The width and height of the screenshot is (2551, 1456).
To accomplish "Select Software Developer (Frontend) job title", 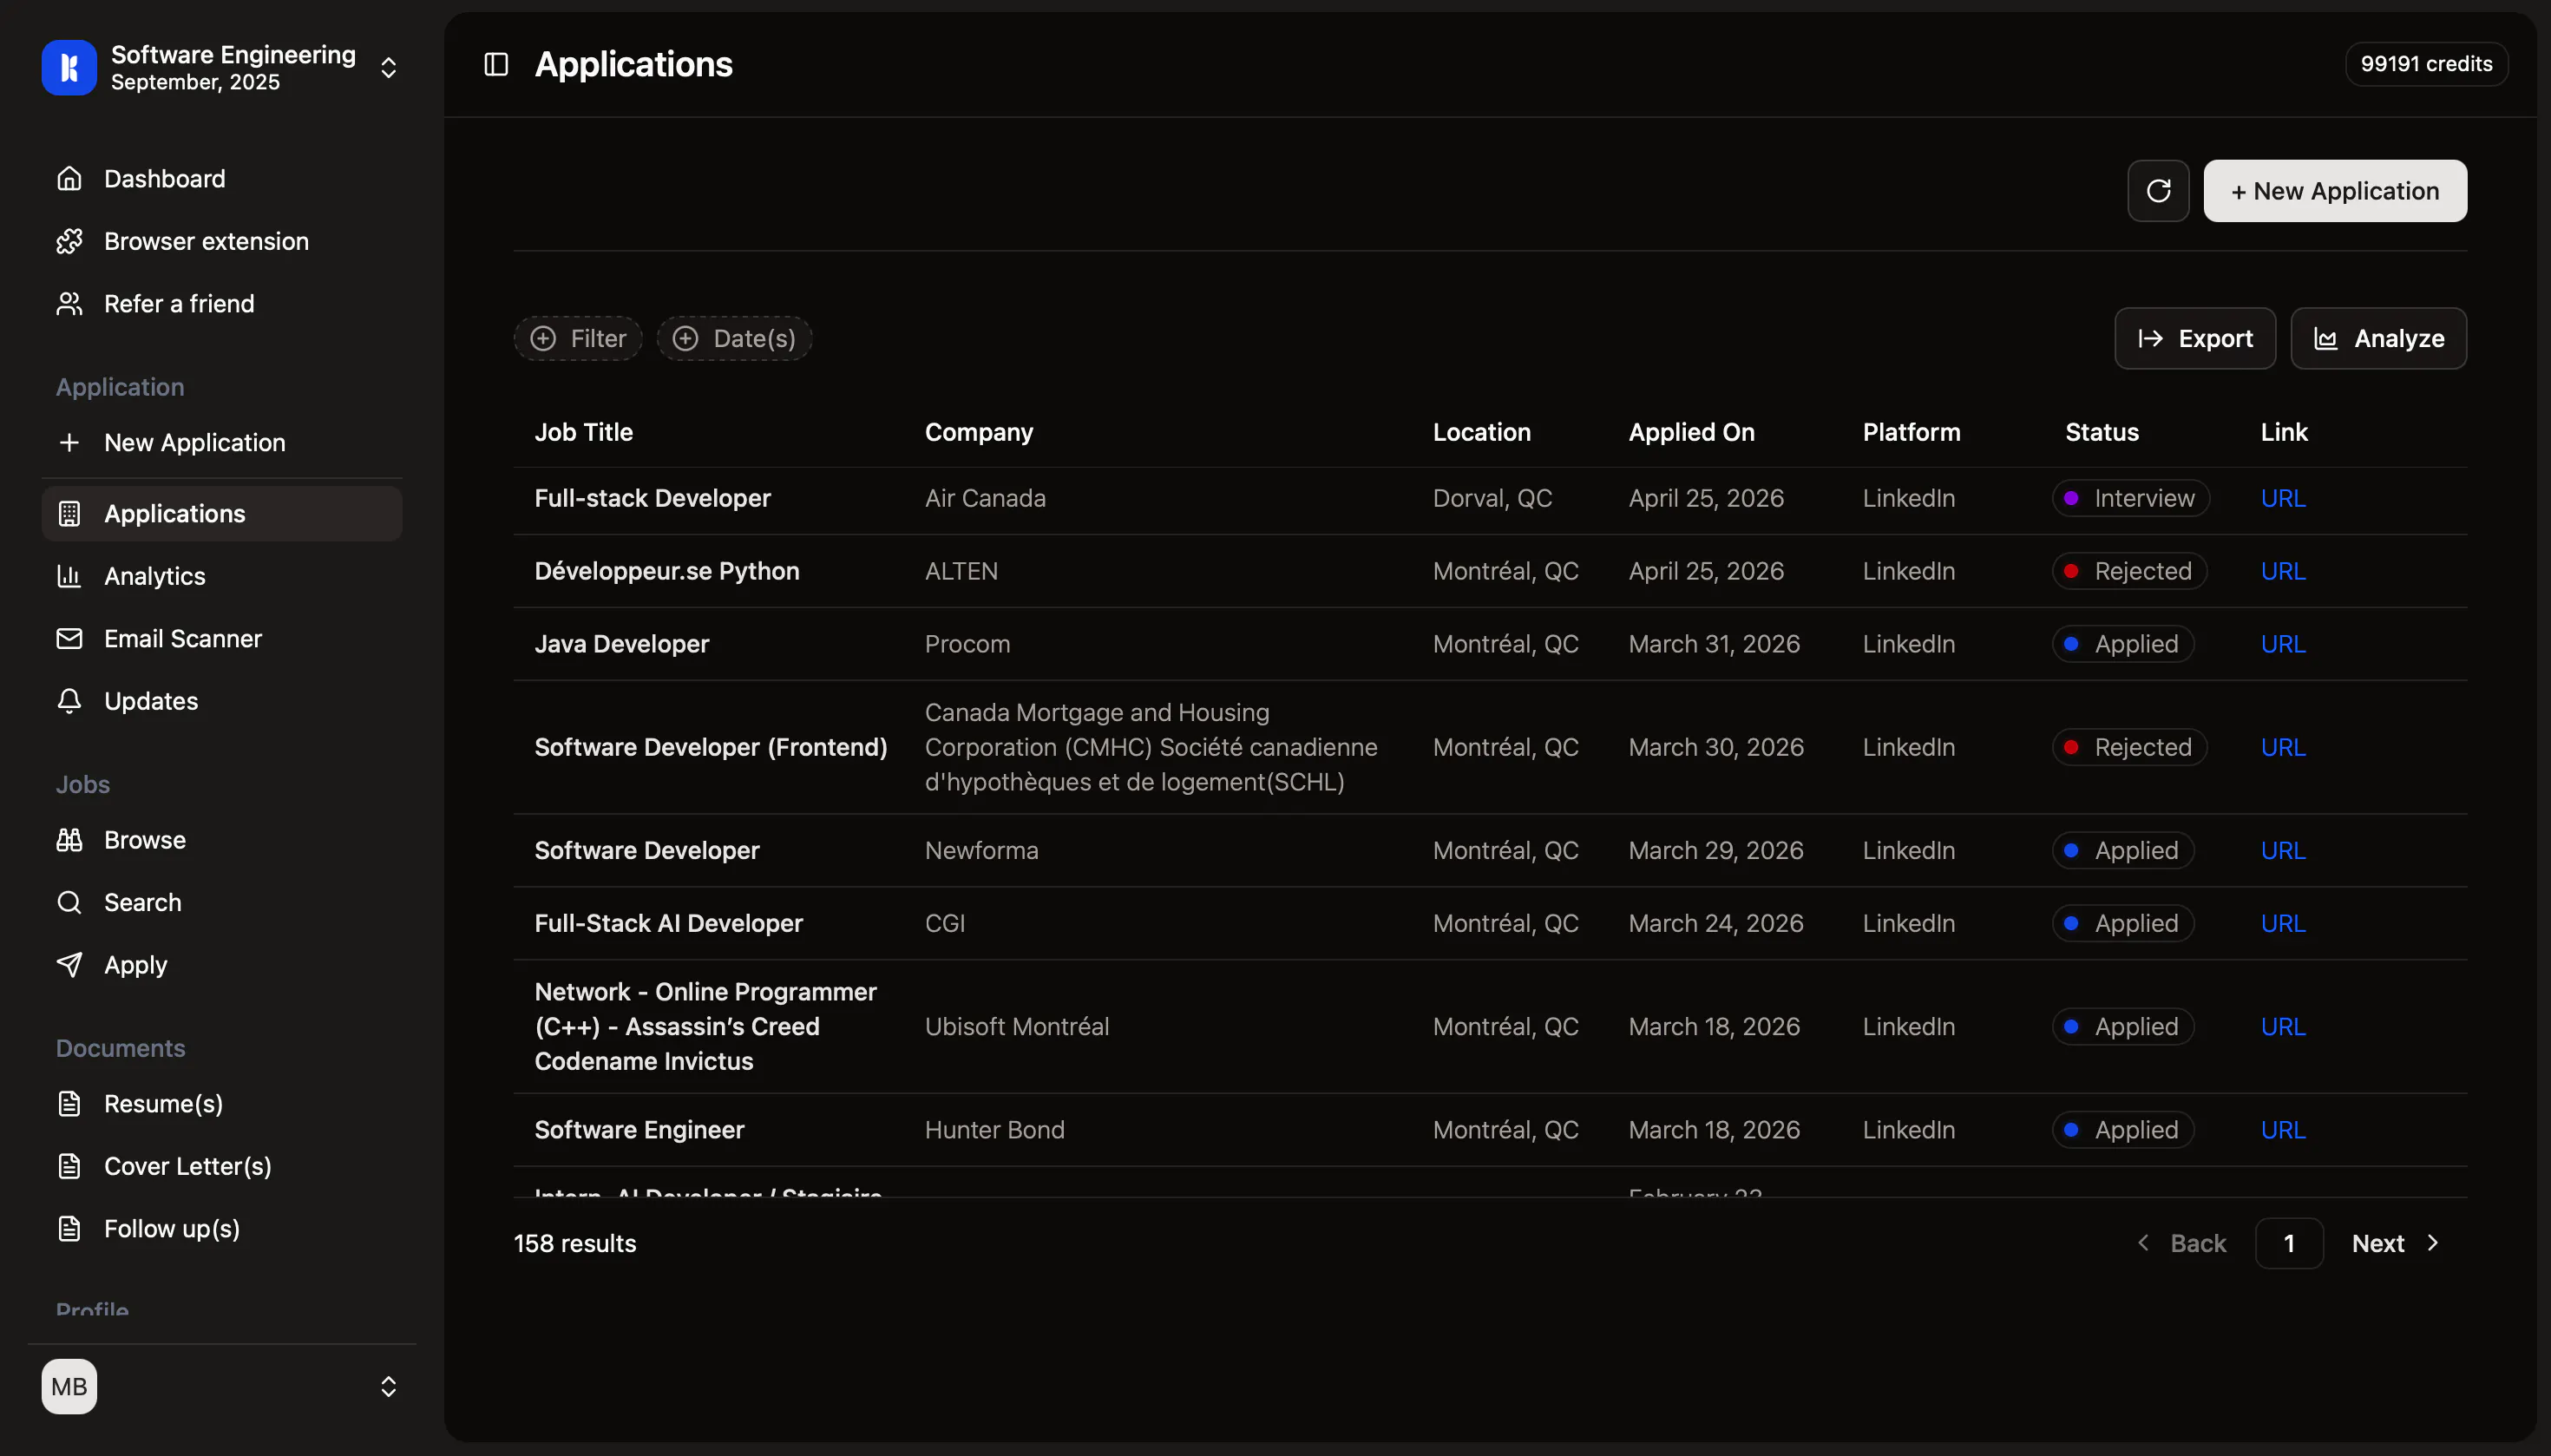I will pos(711,747).
